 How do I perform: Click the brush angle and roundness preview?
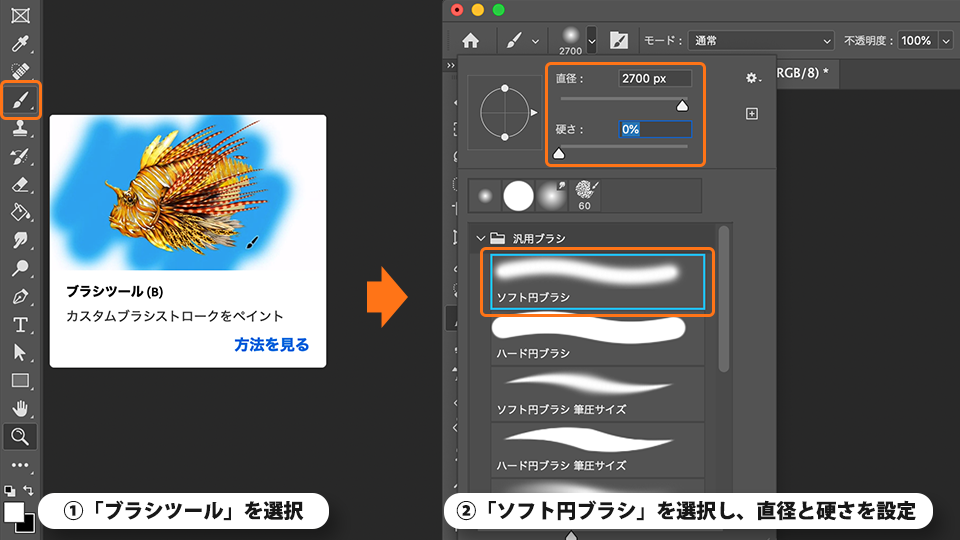click(x=505, y=113)
